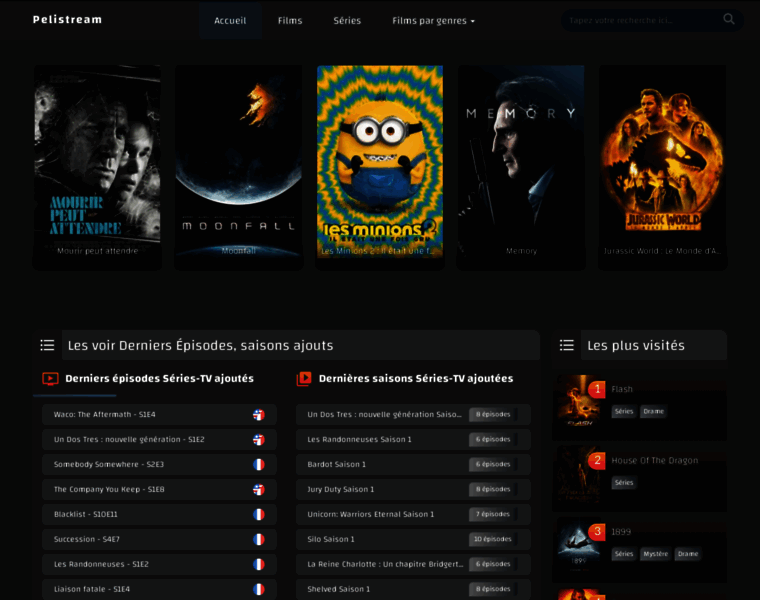
Task: Click the 10 épisodes badge for Silo
Action: [x=492, y=539]
